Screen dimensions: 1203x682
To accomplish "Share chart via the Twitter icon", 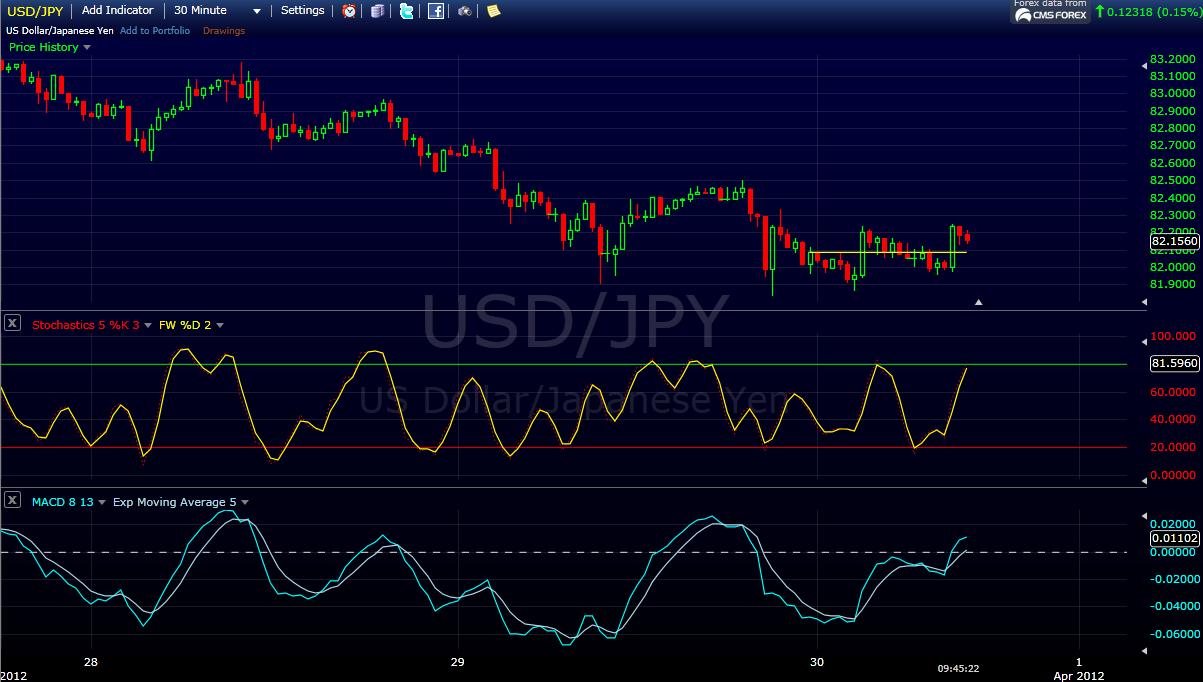I will (x=406, y=11).
